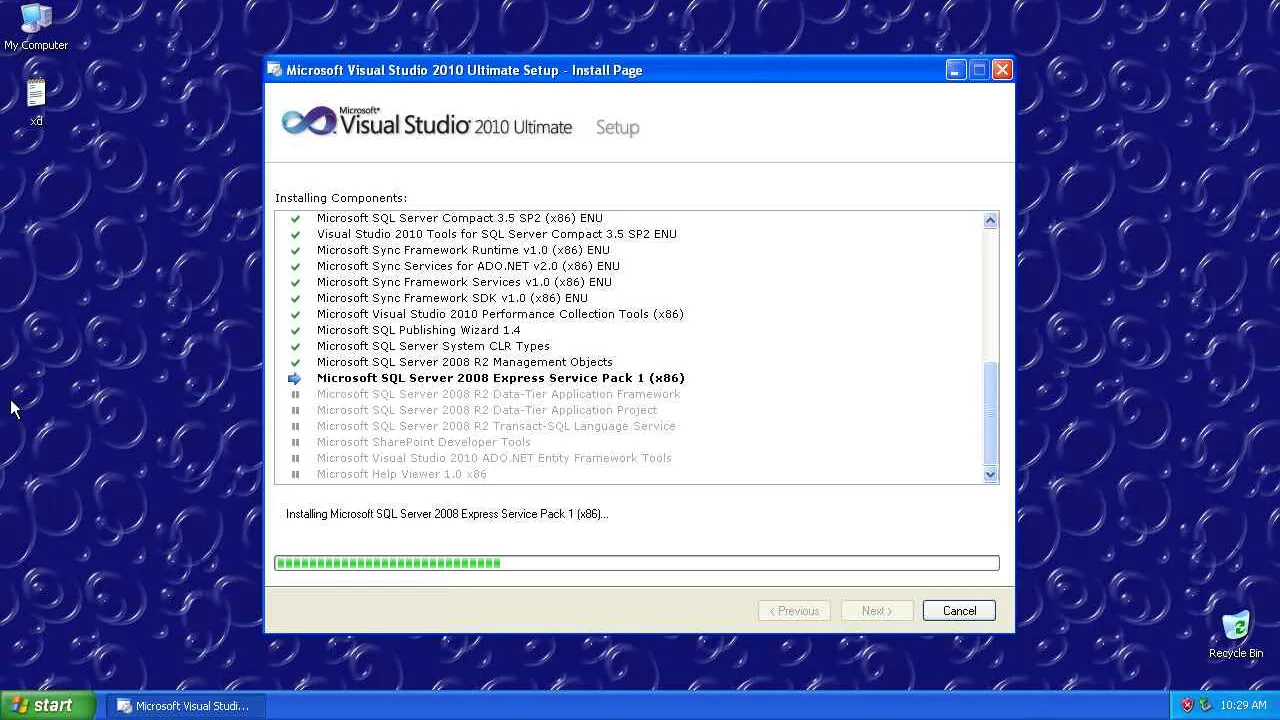Click the checkmark beside Sync Framework Services v1.0

[295, 282]
